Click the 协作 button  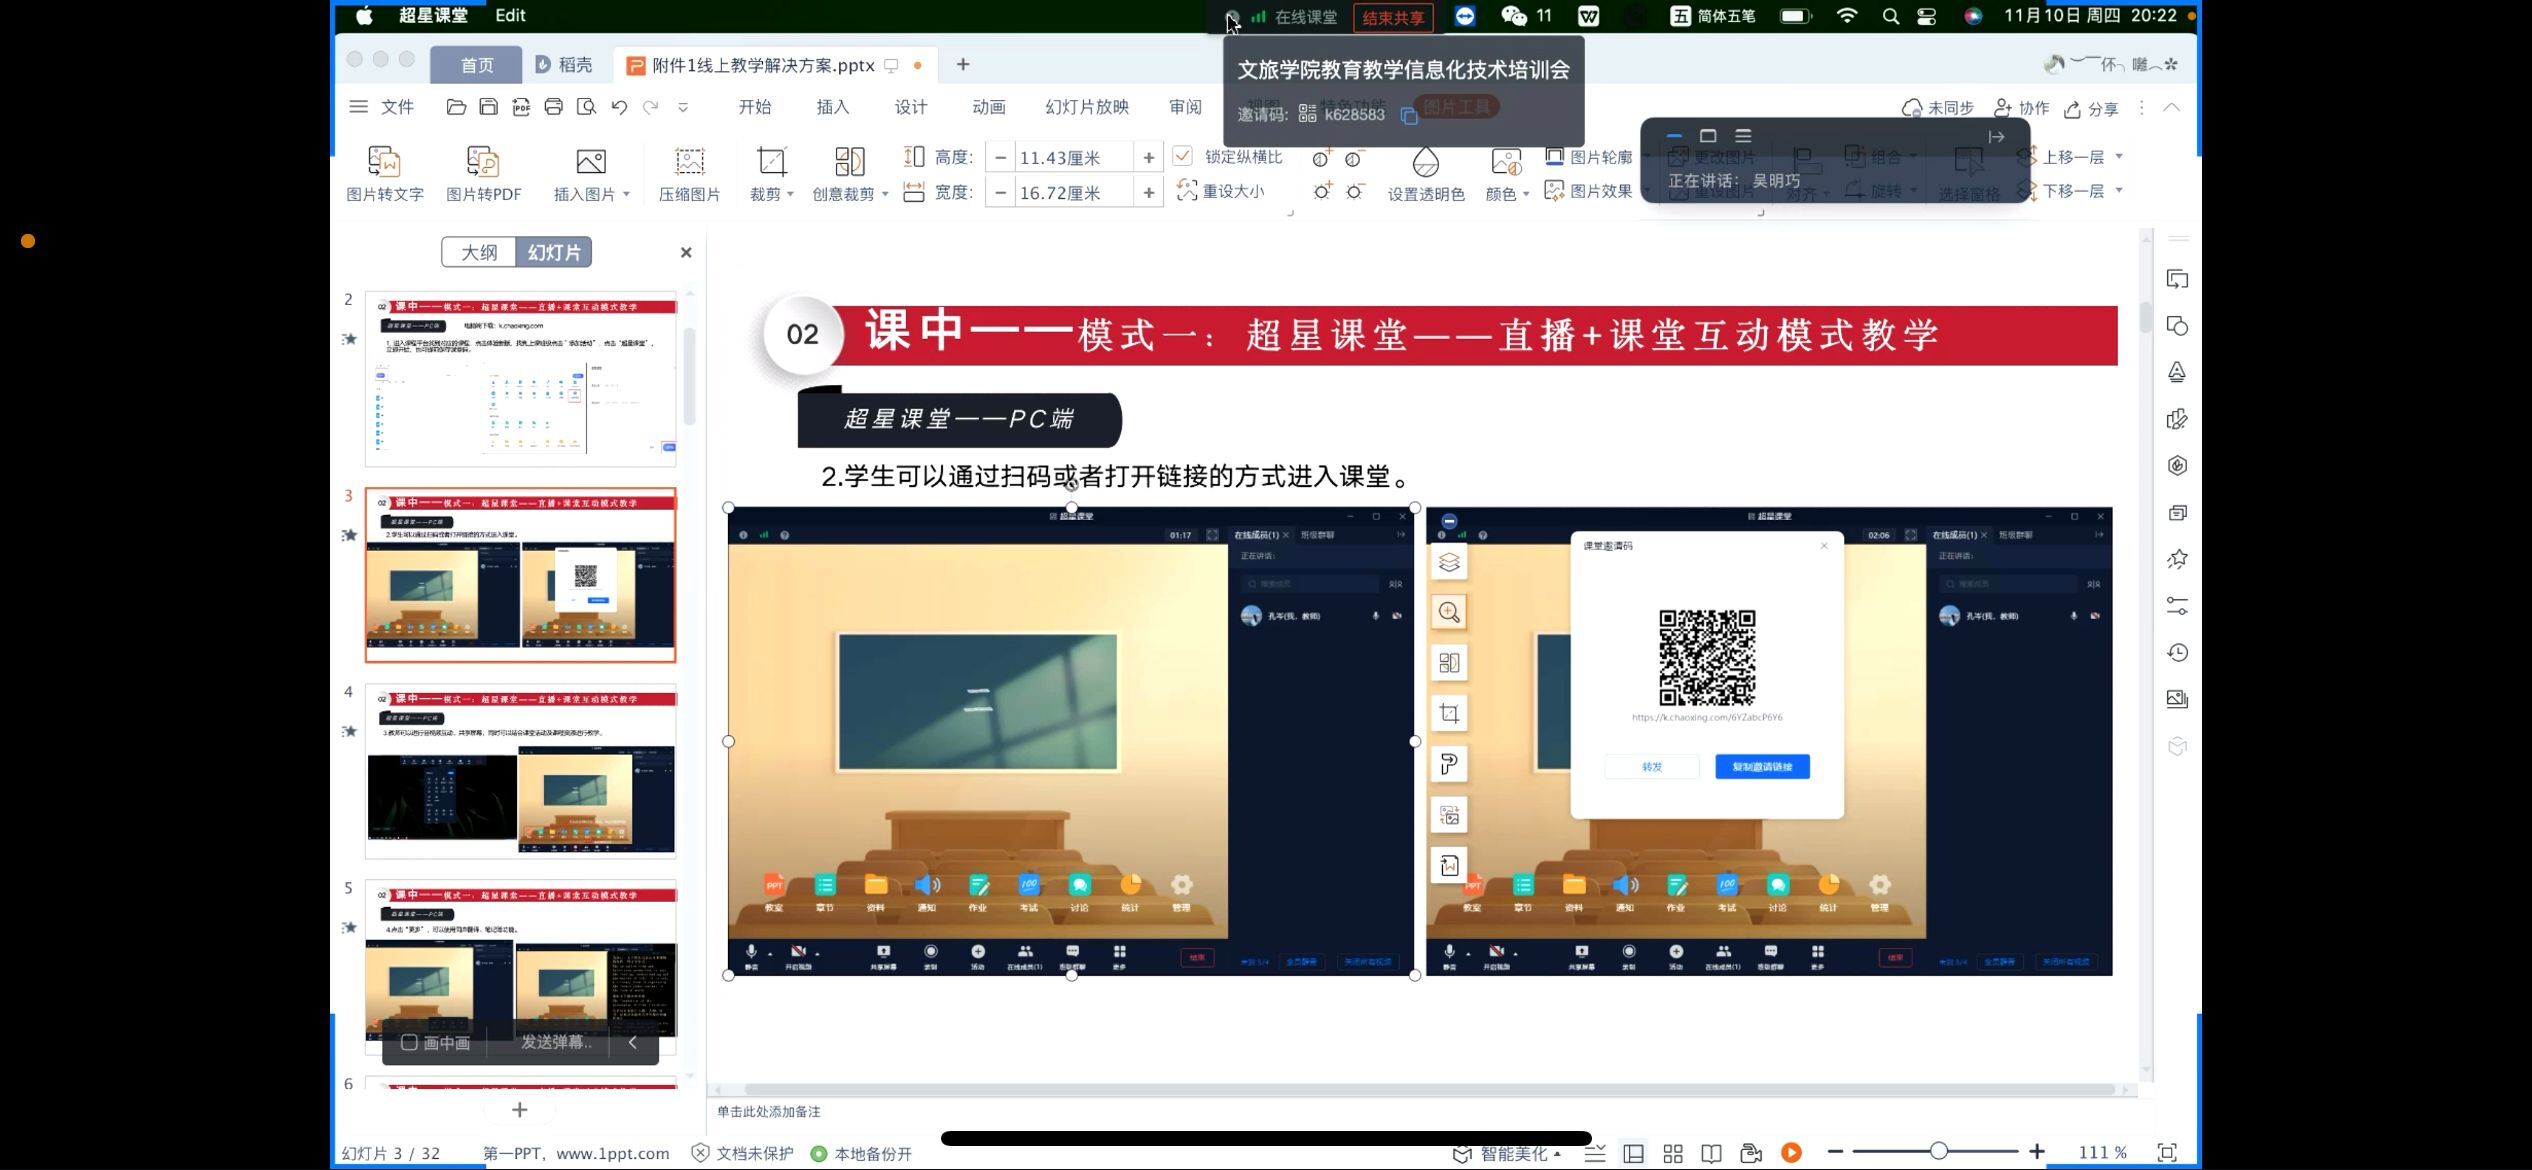(x=2021, y=108)
